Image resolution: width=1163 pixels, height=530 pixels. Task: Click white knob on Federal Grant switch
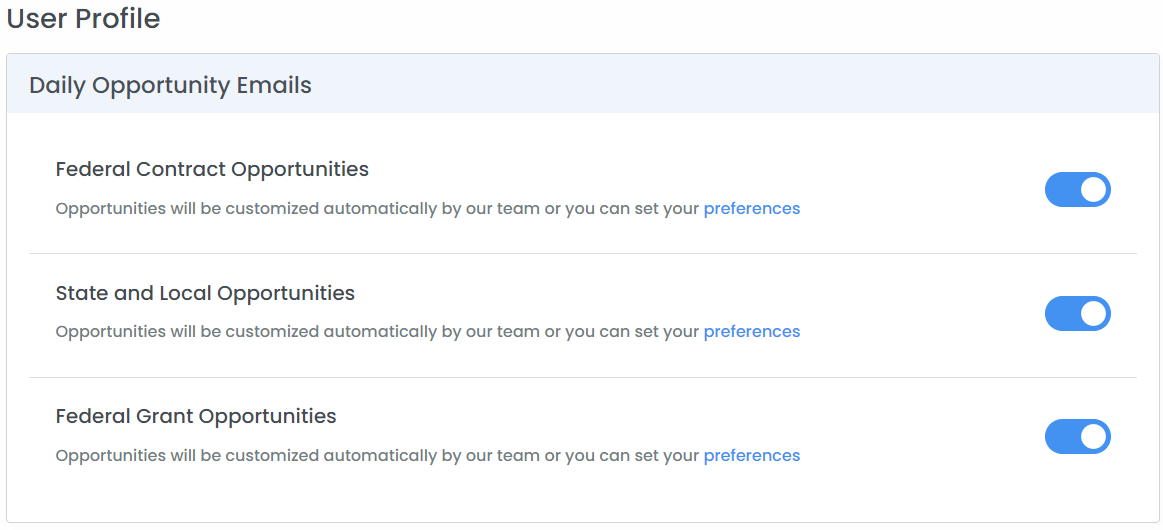[1093, 437]
